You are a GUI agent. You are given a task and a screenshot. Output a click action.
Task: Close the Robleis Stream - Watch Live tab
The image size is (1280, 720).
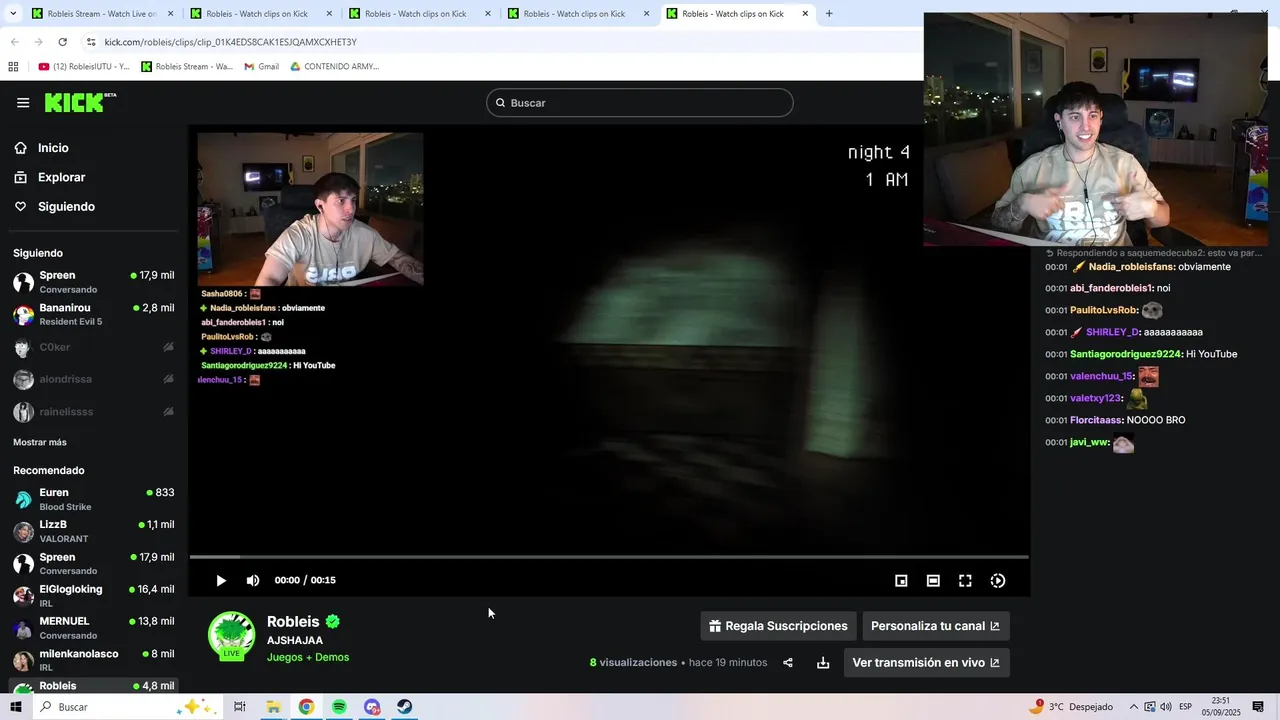(170, 14)
